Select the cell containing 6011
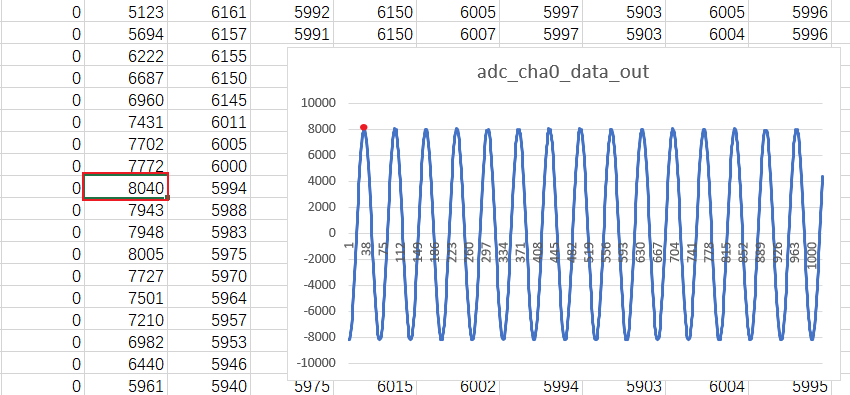 click(x=209, y=121)
